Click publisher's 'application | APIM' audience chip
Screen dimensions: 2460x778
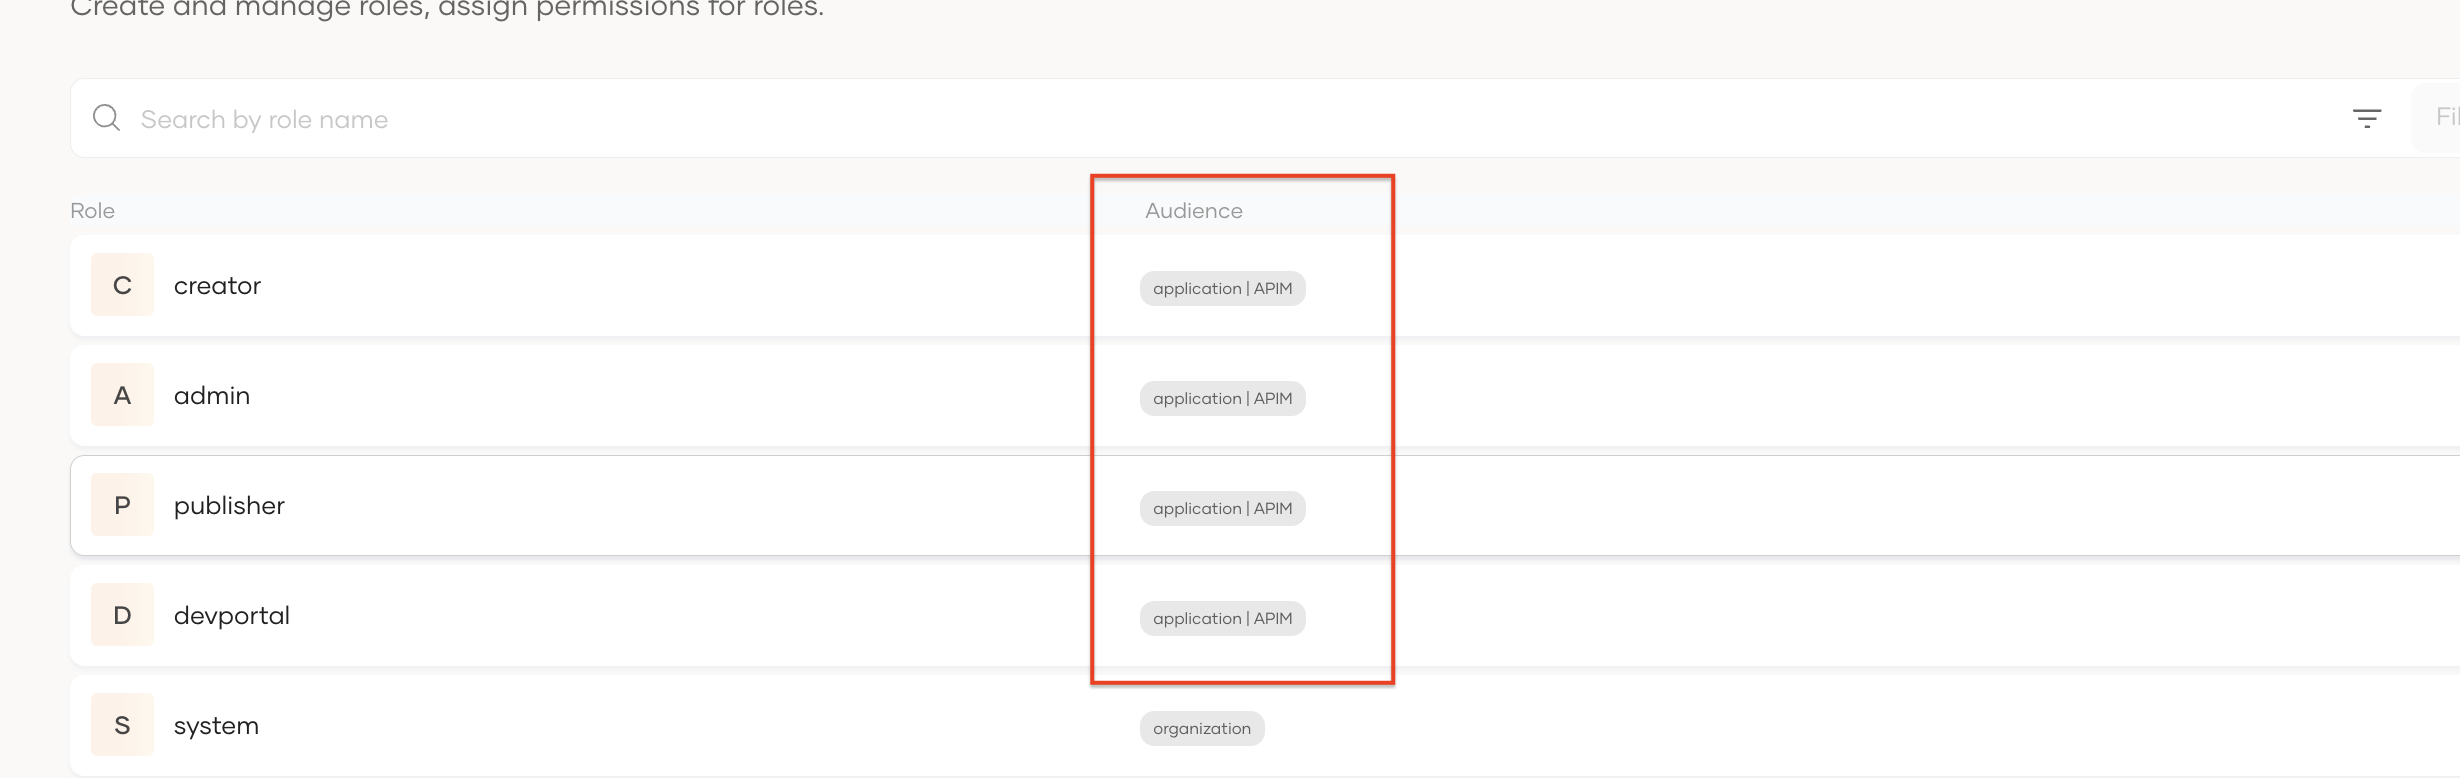pyautogui.click(x=1222, y=509)
